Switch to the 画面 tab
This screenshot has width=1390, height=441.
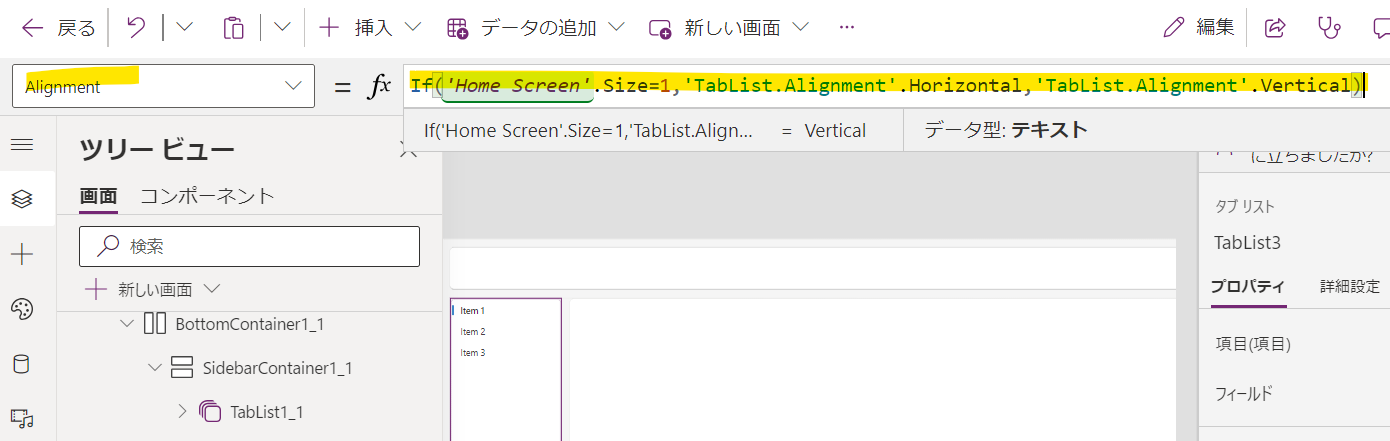[x=98, y=196]
